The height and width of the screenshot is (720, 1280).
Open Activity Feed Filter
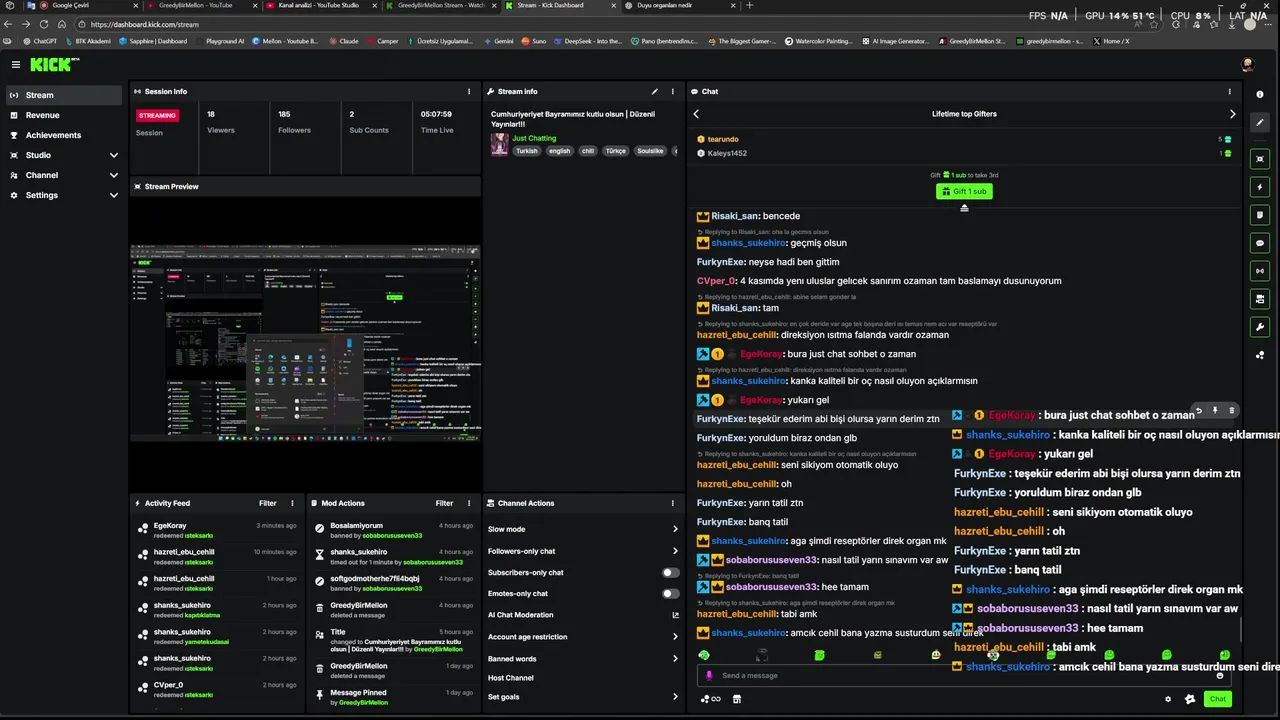(268, 503)
